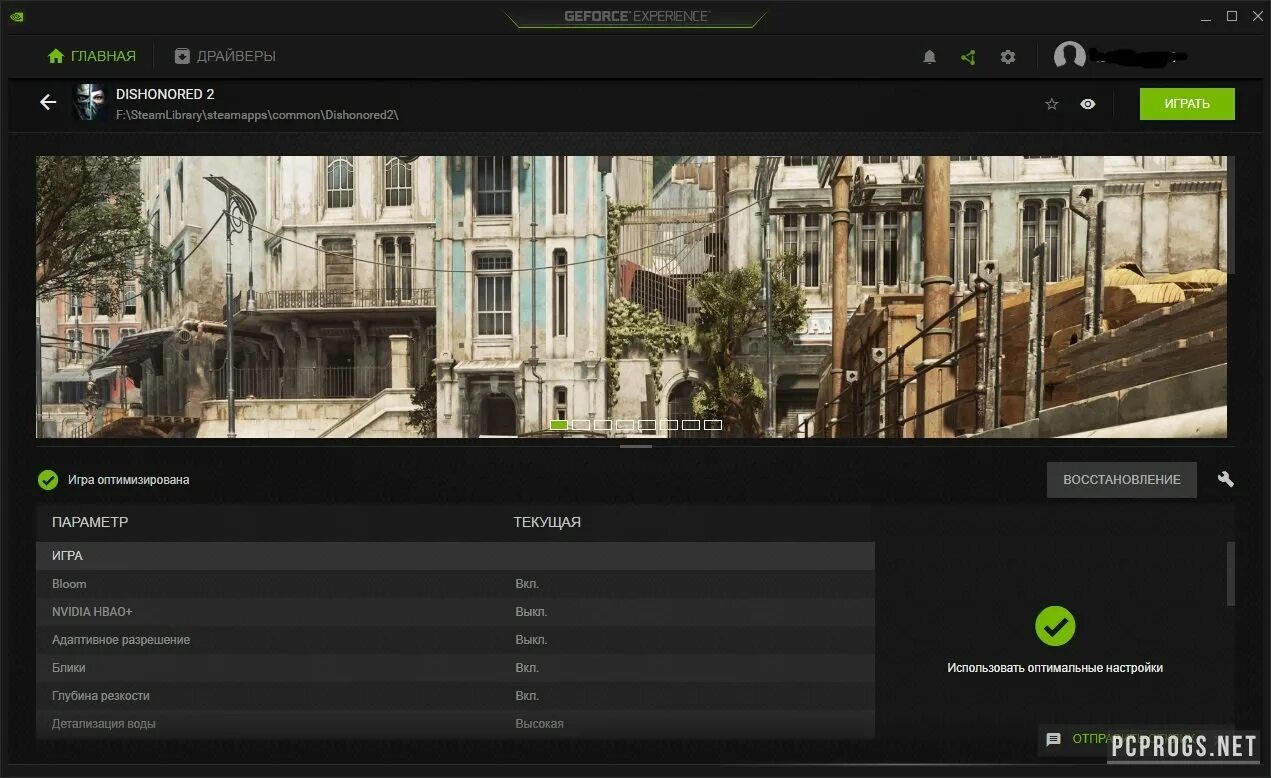The image size is (1271, 778).
Task: Go back using the left arrow
Action: point(47,102)
